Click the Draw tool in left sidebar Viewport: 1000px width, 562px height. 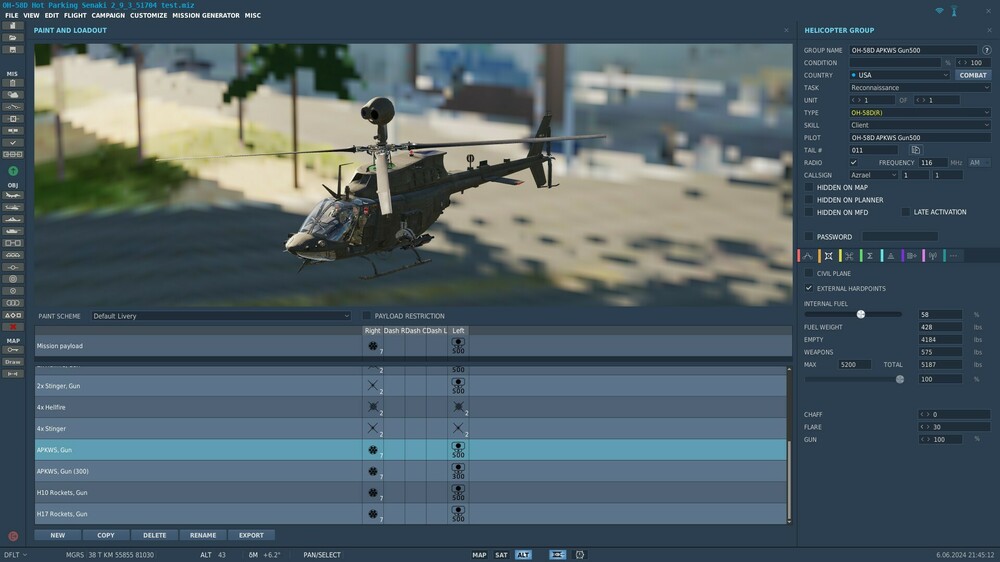point(13,362)
